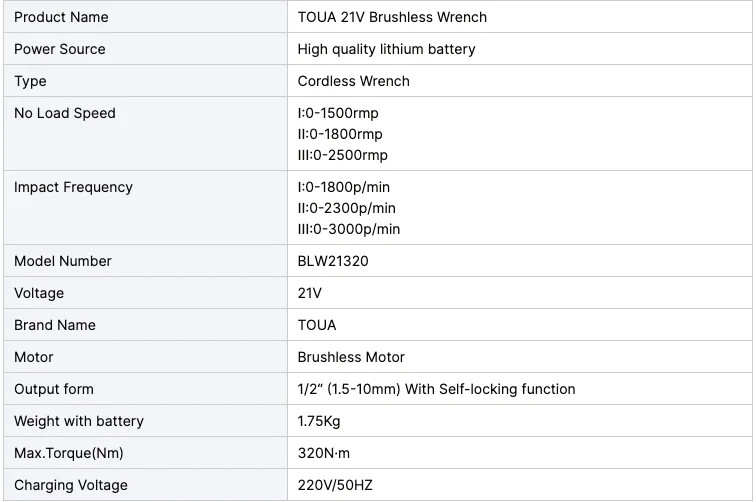
Task: Click the 1.75Kg weight value
Action: click(x=319, y=421)
